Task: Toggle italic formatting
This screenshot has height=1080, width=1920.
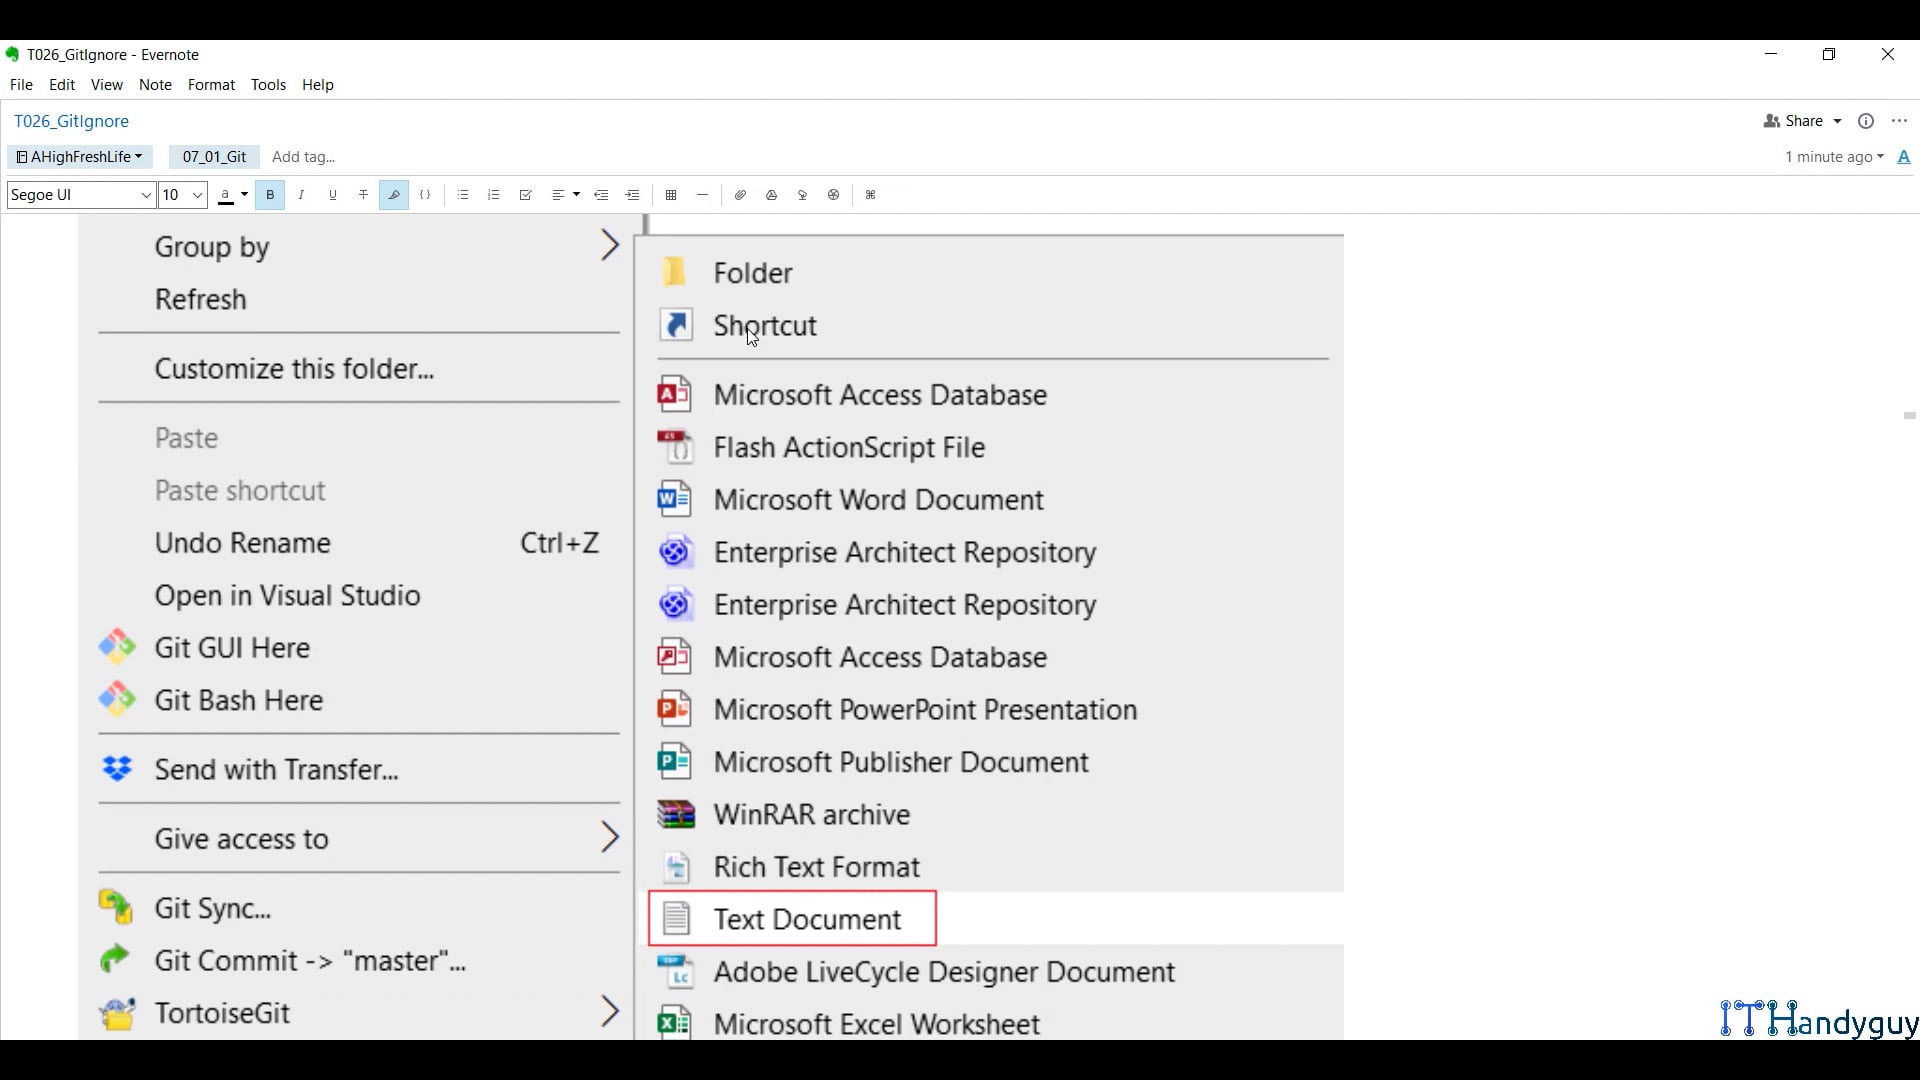Action: (x=301, y=195)
